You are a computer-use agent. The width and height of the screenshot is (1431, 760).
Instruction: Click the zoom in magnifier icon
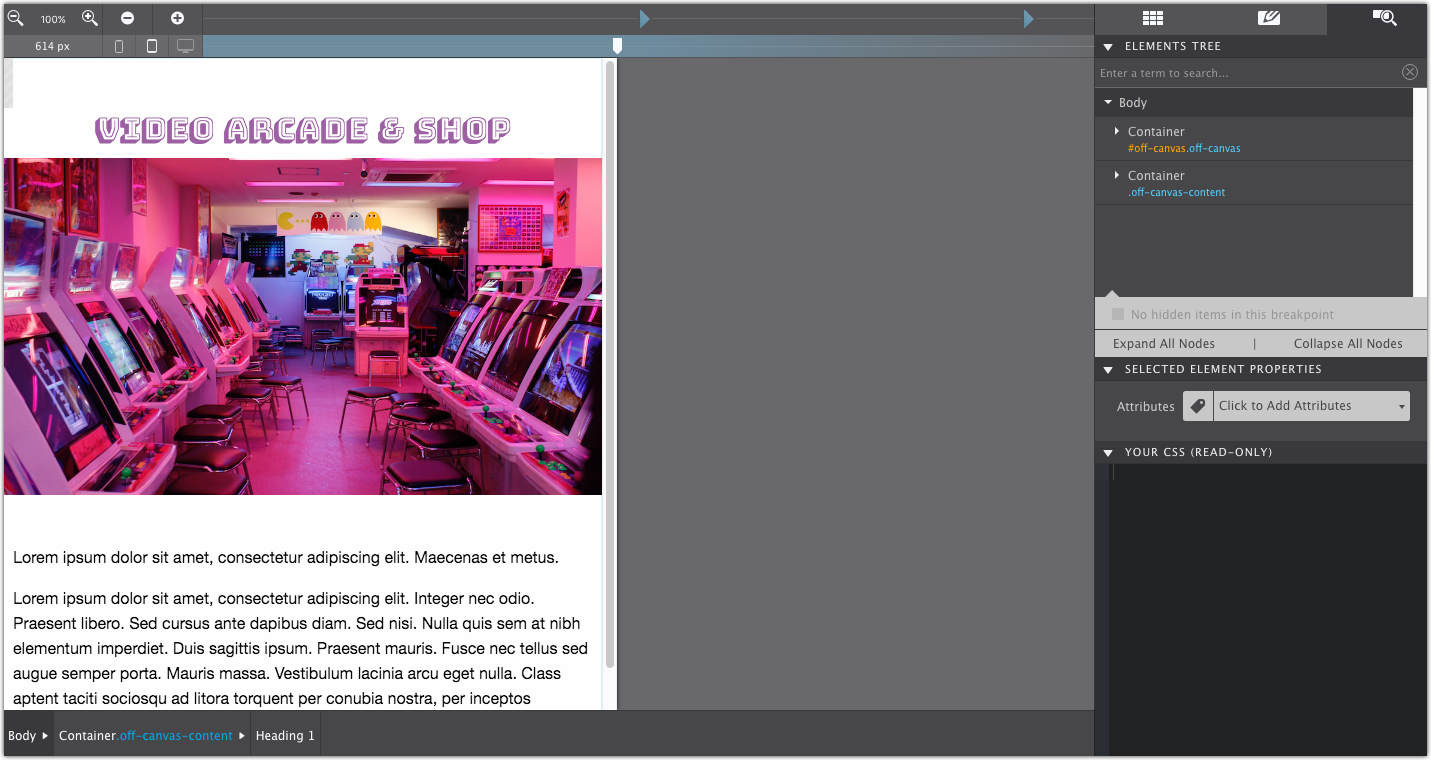click(x=90, y=18)
